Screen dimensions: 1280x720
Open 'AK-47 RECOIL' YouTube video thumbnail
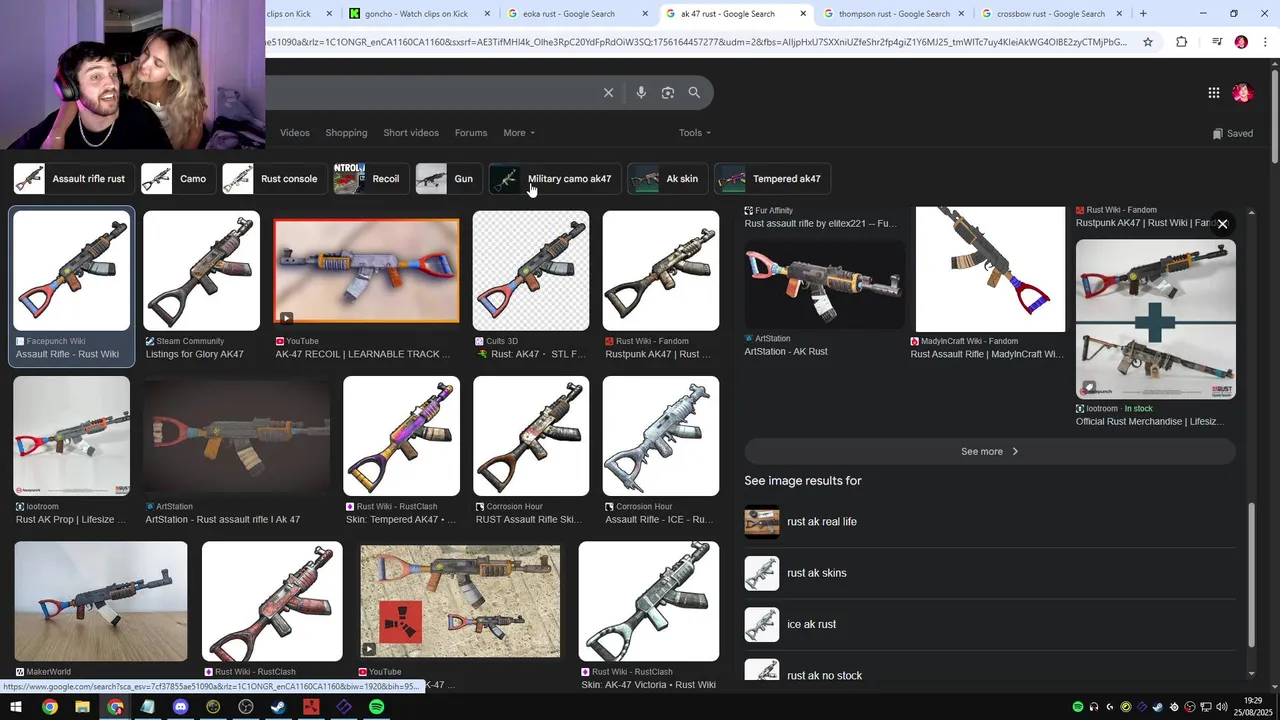click(x=366, y=271)
